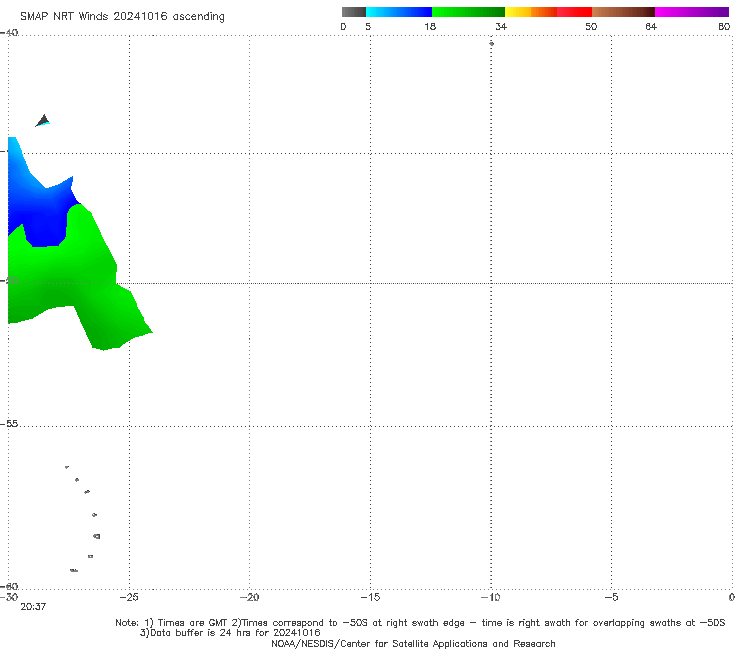Click the "Data buffer is 24 hrs" note line
This screenshot has width=740, height=650.
(x=230, y=633)
